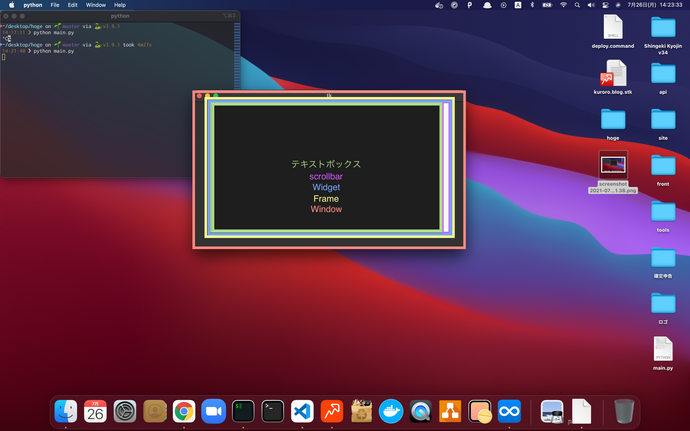Open Control Center in the menu bar
This screenshot has width=690, height=431.
coord(605,5)
